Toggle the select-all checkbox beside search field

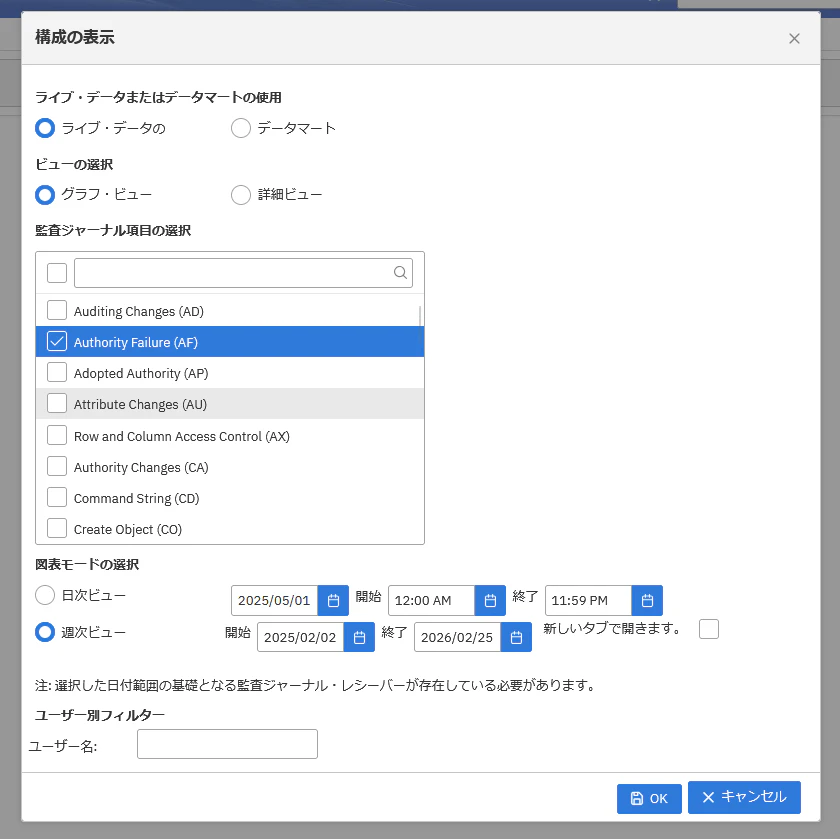click(x=57, y=273)
